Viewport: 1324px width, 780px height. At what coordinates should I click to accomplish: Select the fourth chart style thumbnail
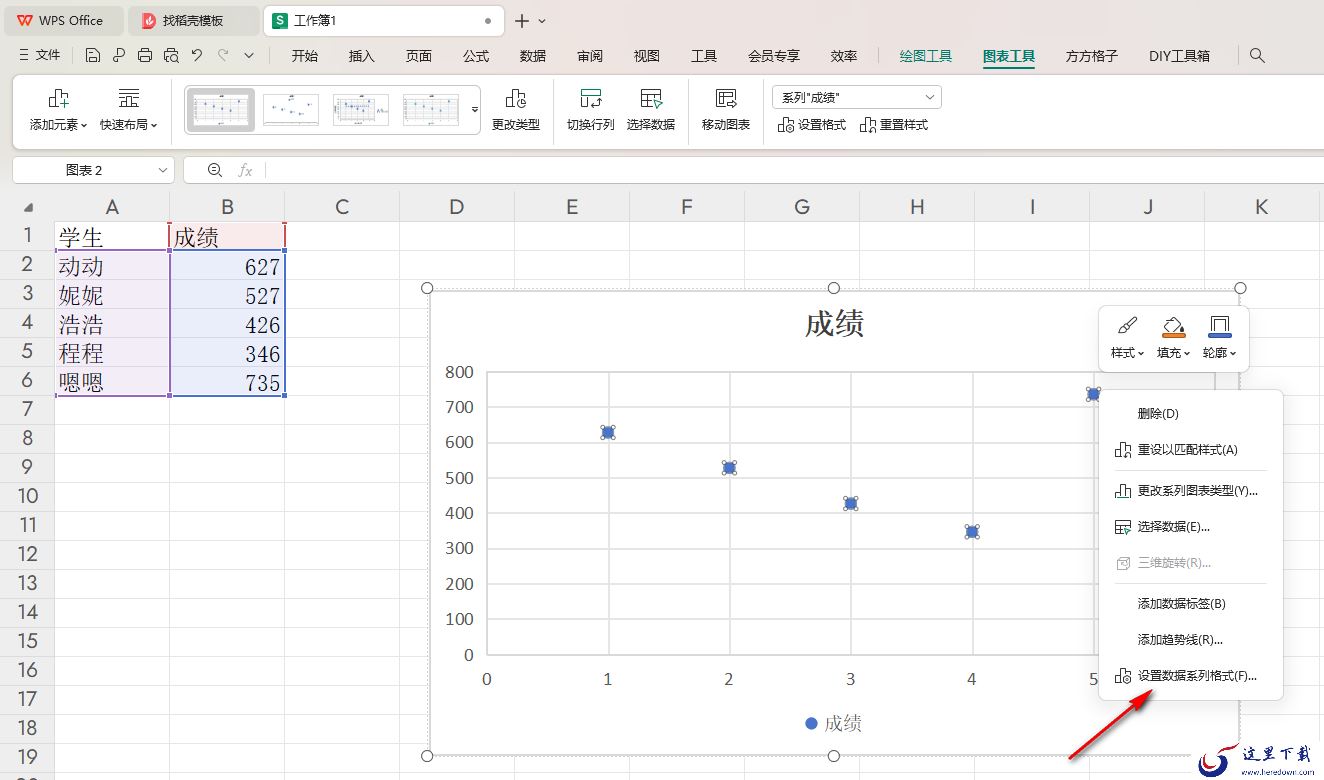coord(431,109)
